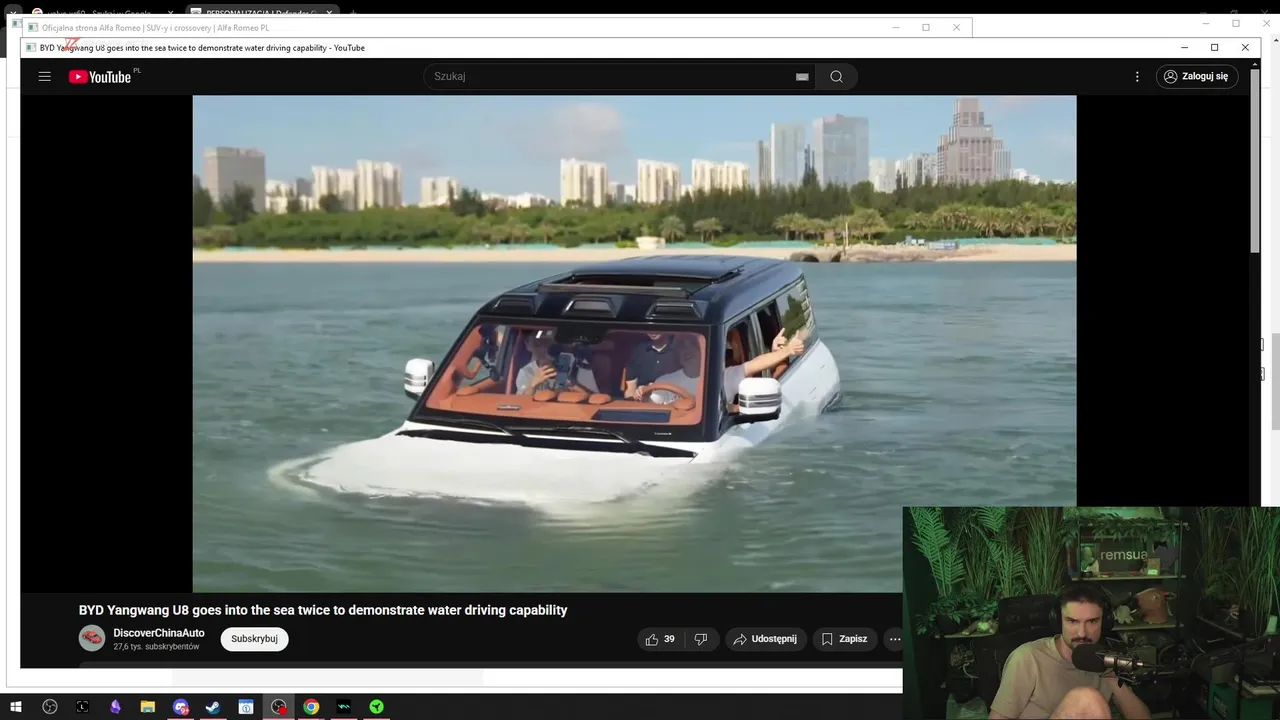Open the purple Obsidian taskbar icon

[116, 707]
